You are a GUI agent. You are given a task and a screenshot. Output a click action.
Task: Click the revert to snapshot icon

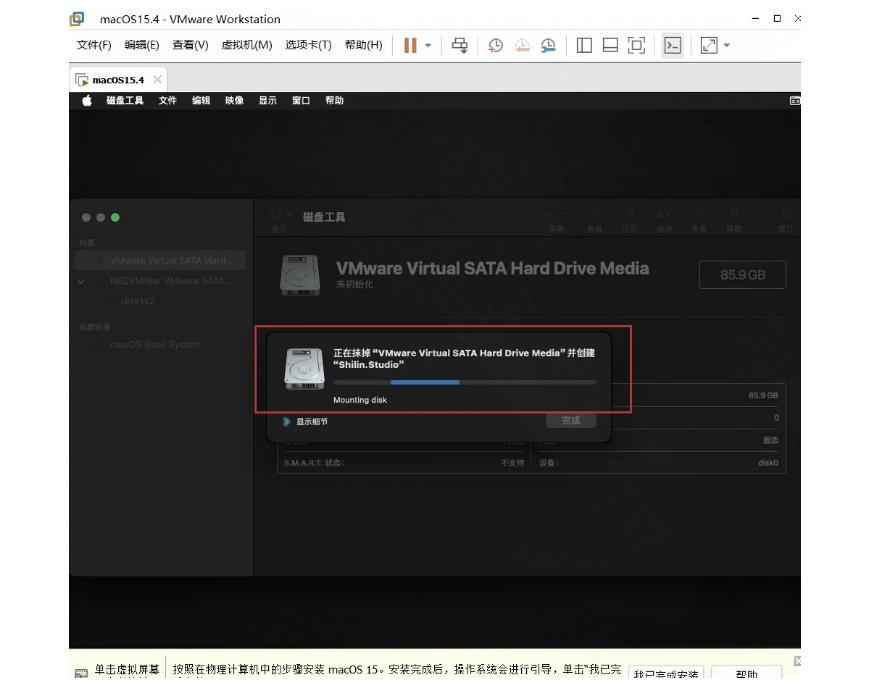522,46
